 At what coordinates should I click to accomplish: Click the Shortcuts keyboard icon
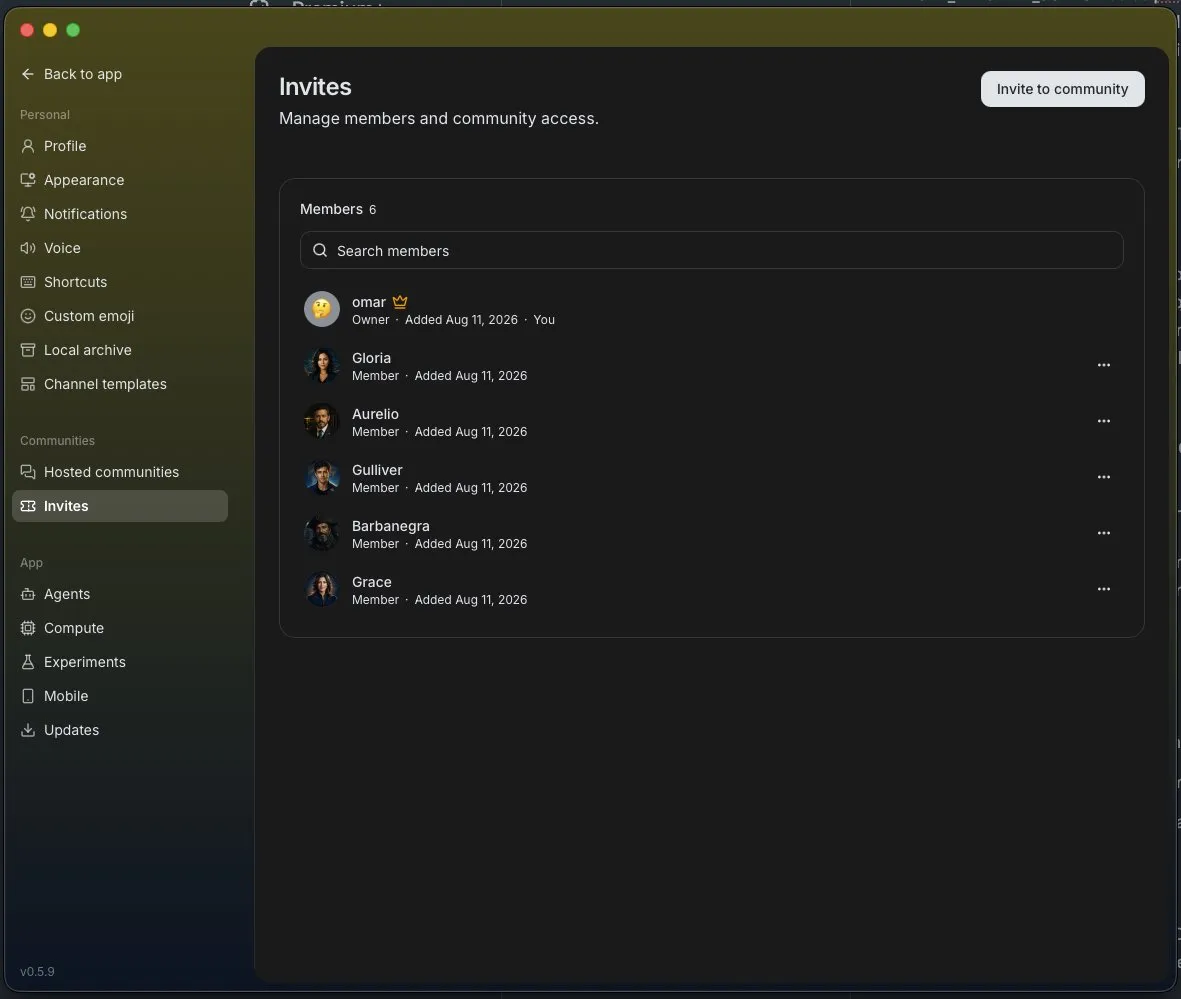28,282
